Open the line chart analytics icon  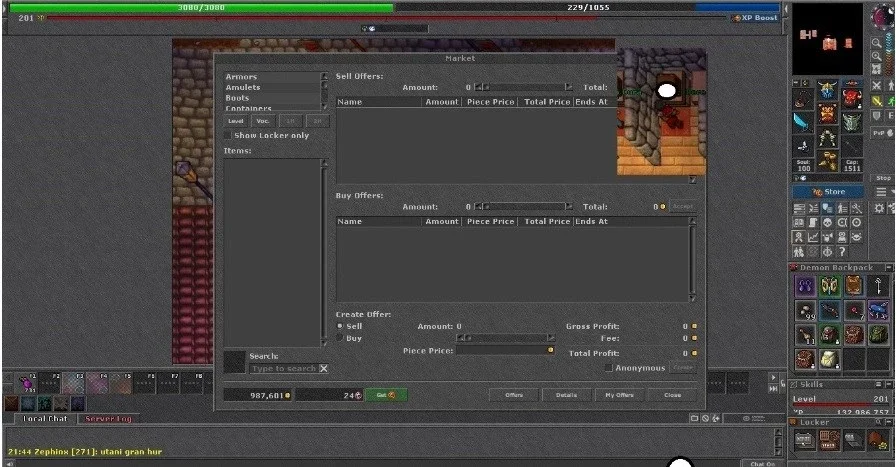(813, 237)
